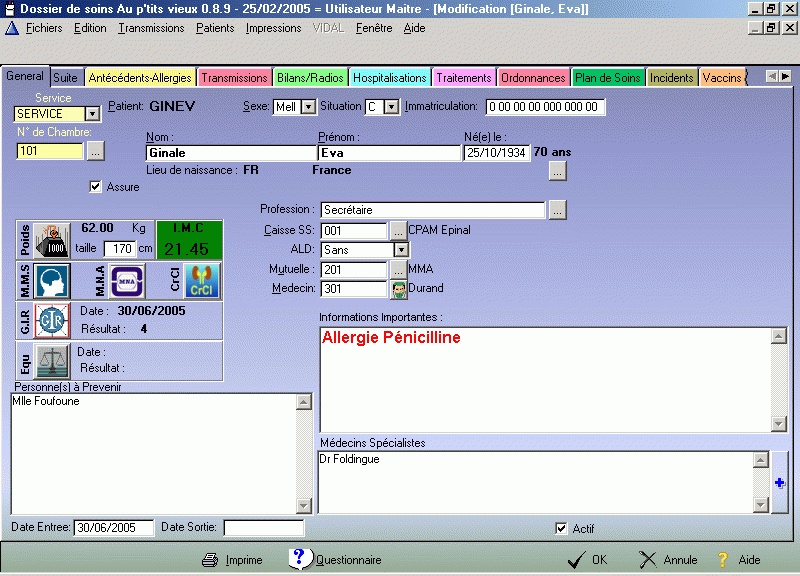Open the G.I.R evaluation icon

tap(52, 320)
